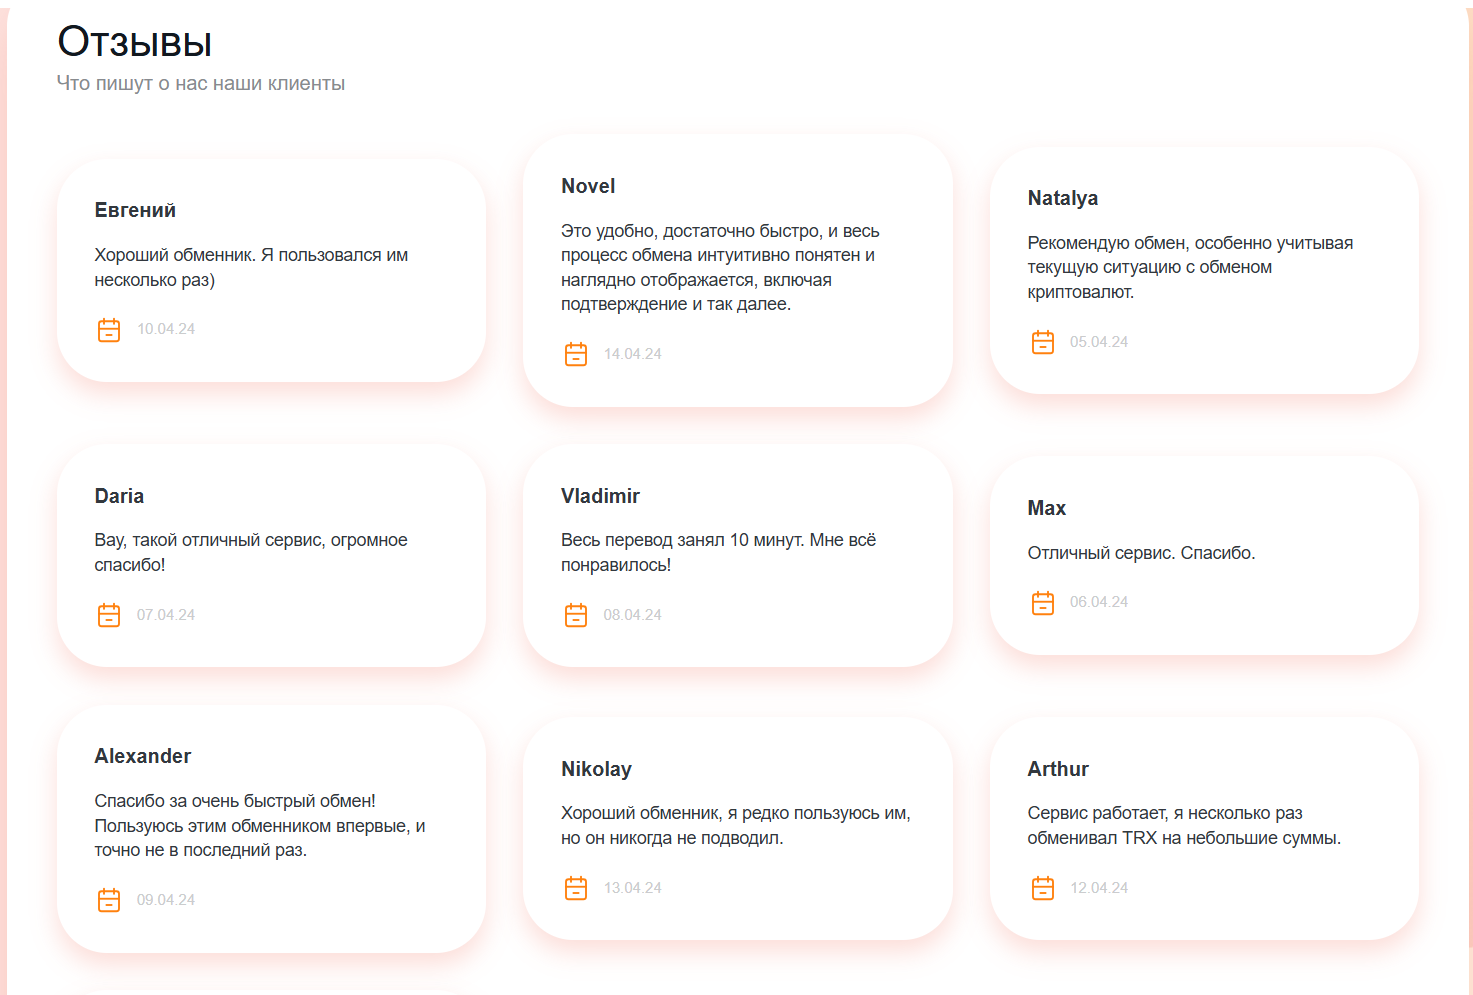Click calendar icon in Alexander's review
The width and height of the screenshot is (1473, 995).
pyautogui.click(x=109, y=900)
